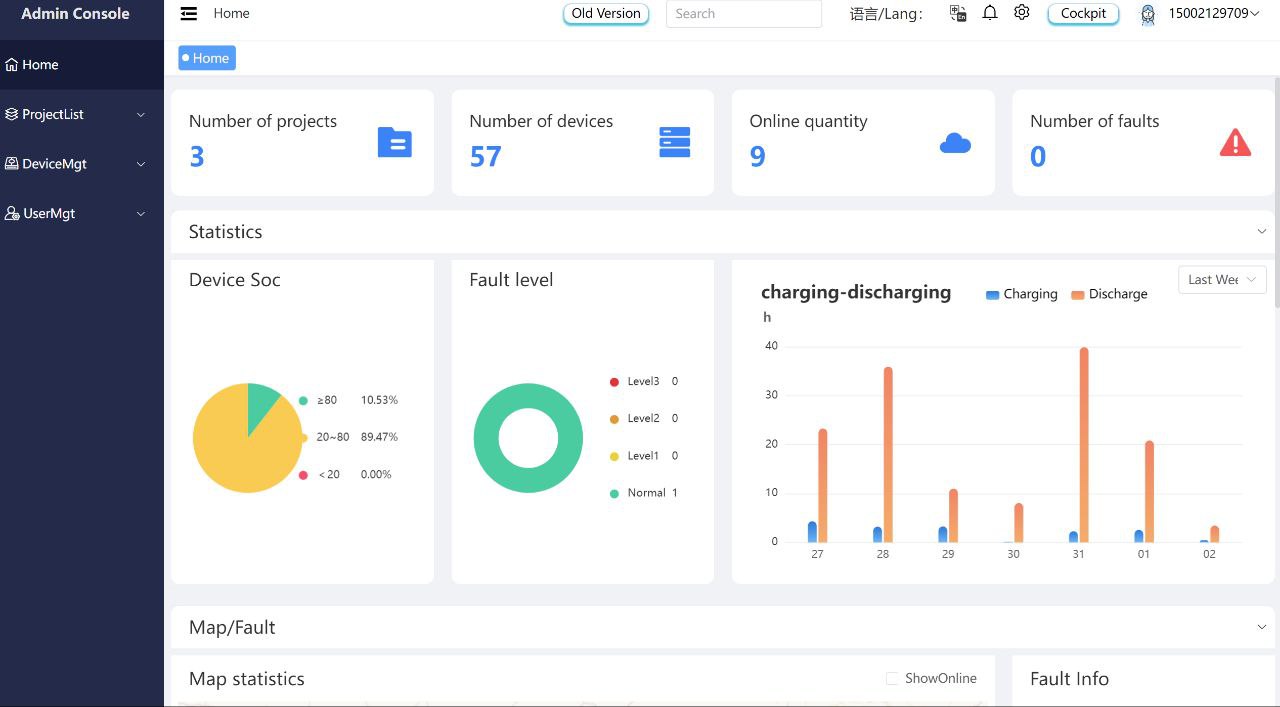1280x707 pixels.
Task: Expand the DeviceMgt sidebar menu
Action: 81,163
